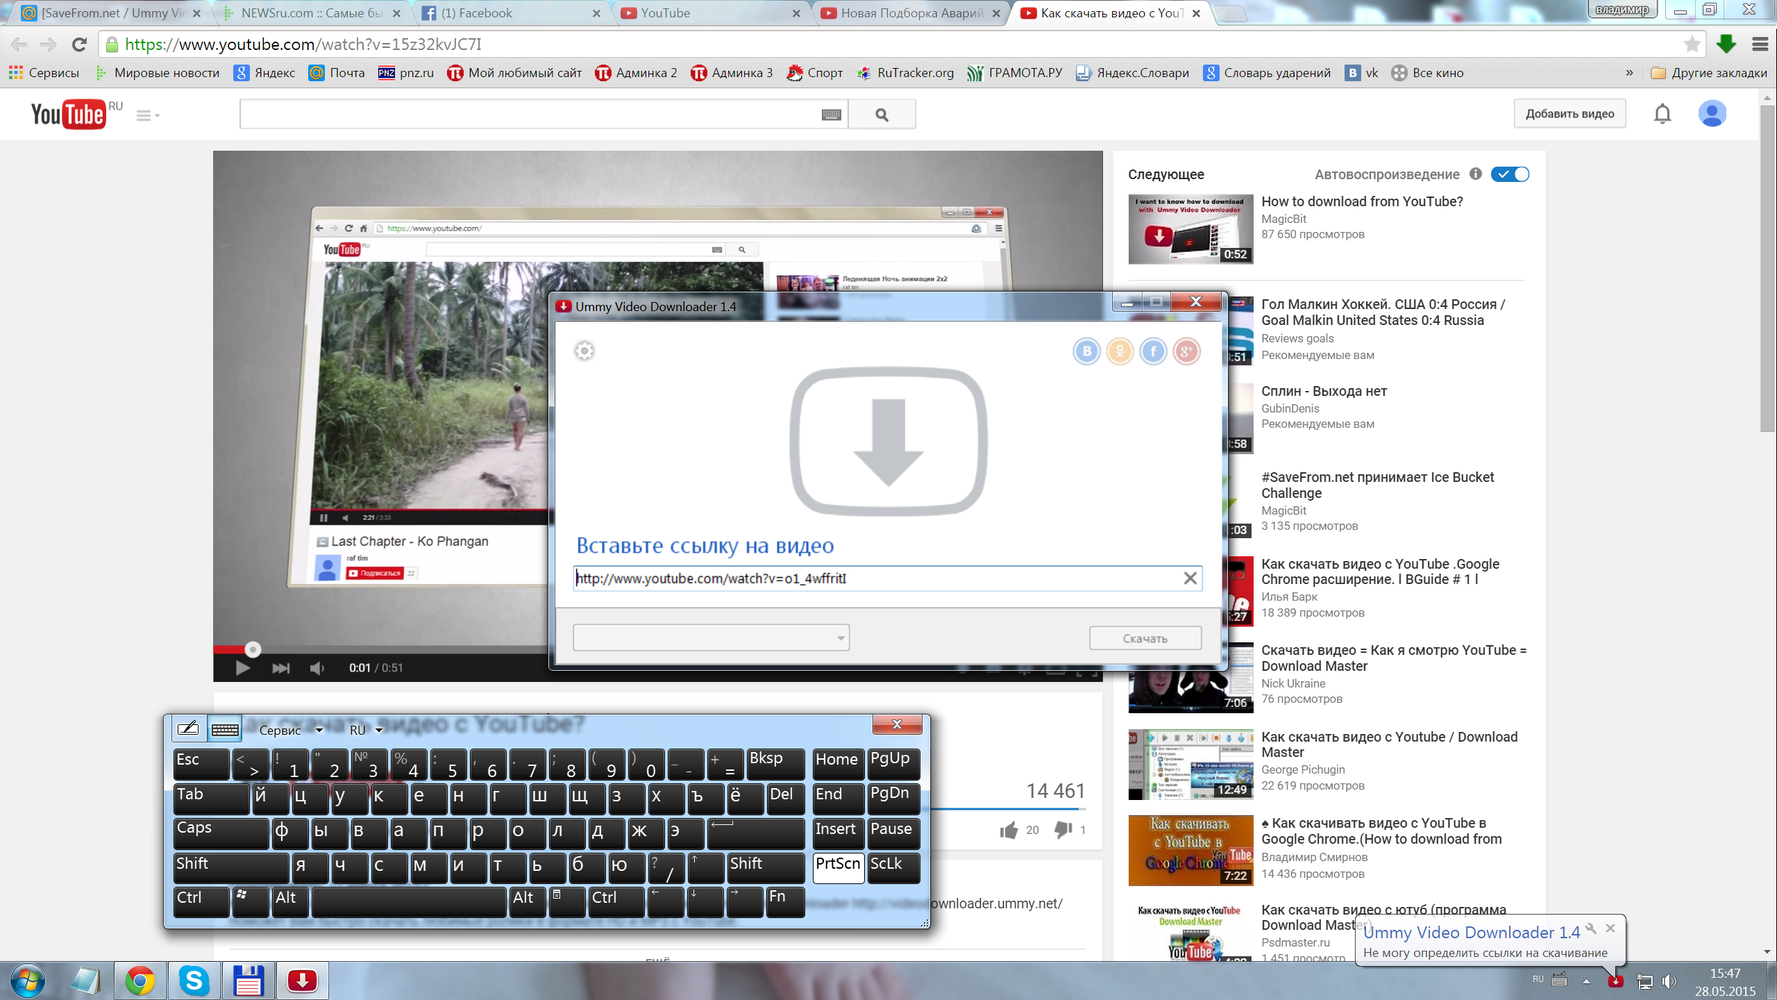This screenshot has width=1777, height=1000.
Task: Open Chrome from the taskbar
Action: coord(140,981)
